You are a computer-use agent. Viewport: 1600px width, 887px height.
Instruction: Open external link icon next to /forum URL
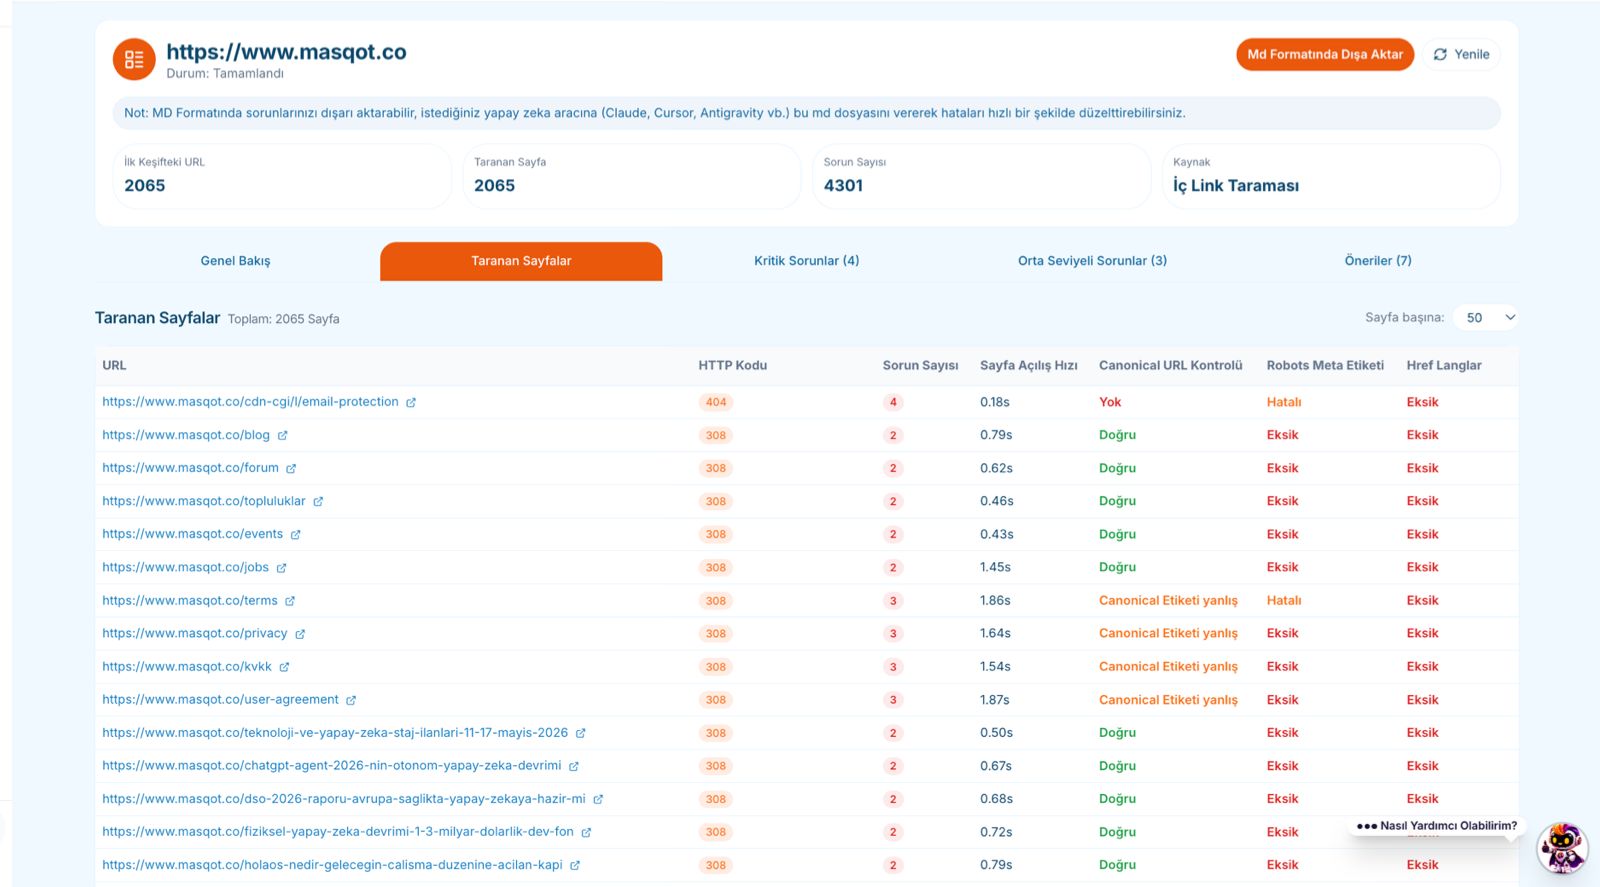click(291, 468)
